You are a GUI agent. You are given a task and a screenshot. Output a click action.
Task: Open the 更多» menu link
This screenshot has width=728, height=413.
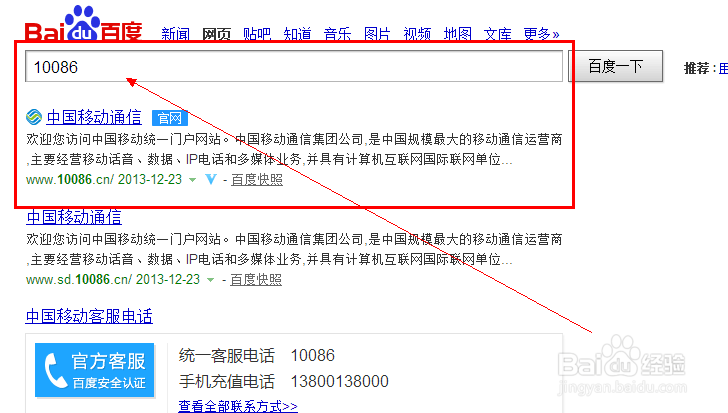(x=541, y=34)
